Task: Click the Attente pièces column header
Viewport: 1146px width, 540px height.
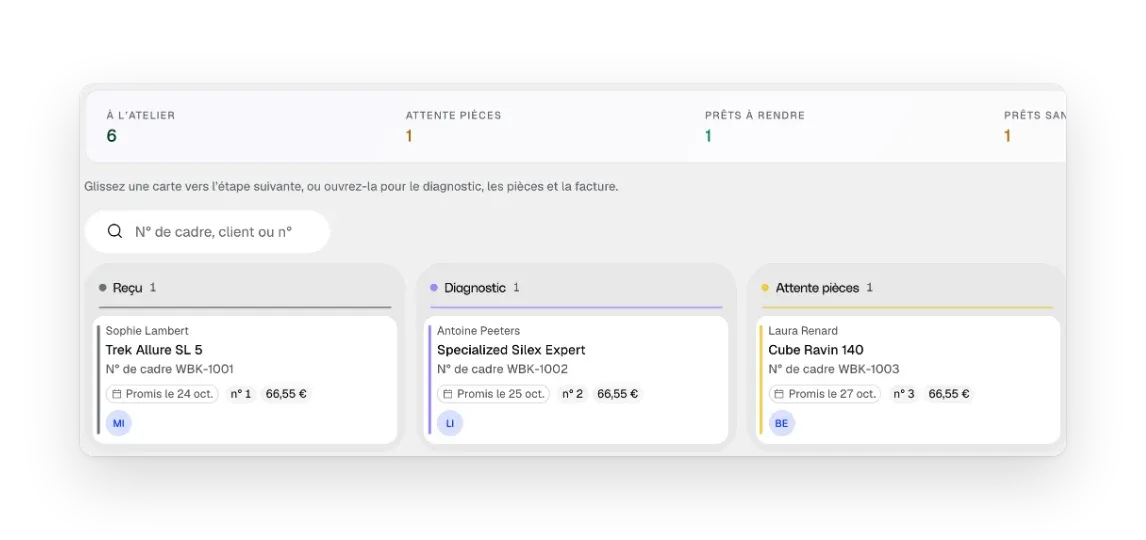Action: 908,288
